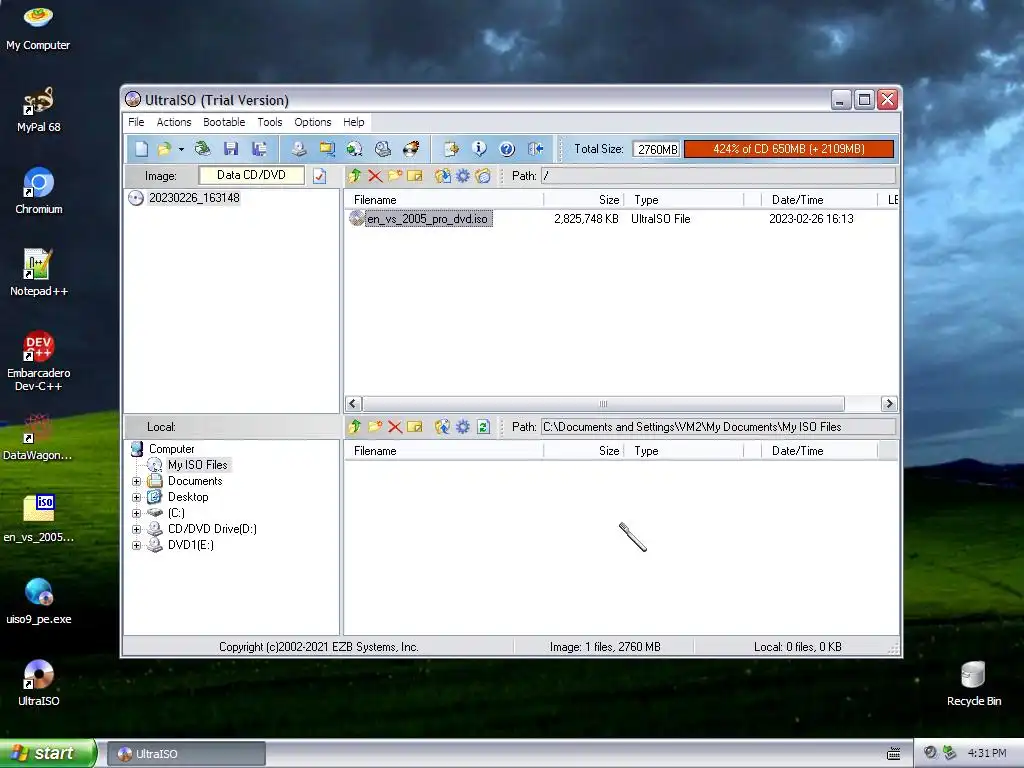
Task: Open the Actions menu
Action: click(174, 122)
